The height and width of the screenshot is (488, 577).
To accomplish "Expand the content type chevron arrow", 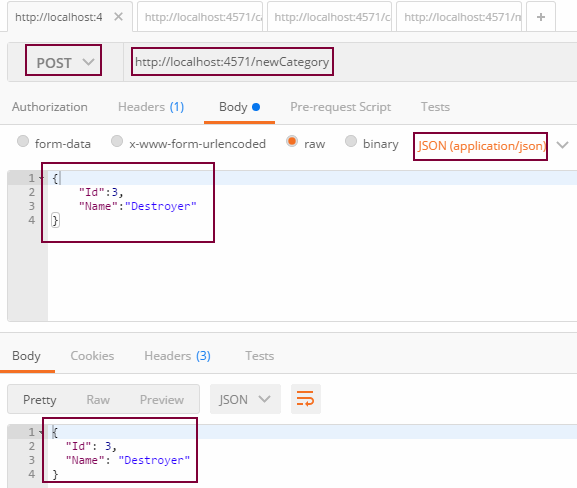I will tap(562, 145).
